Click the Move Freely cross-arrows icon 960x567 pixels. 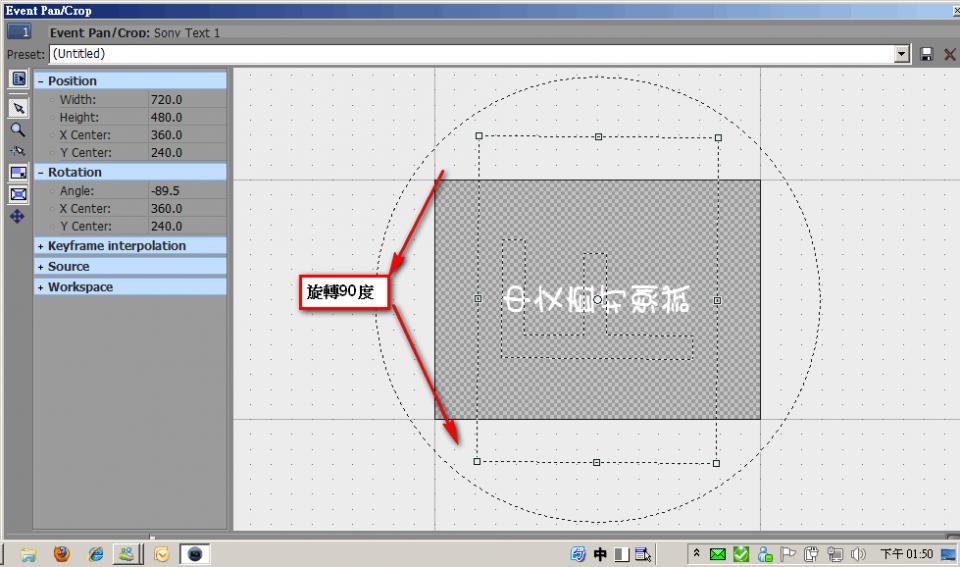[x=18, y=216]
